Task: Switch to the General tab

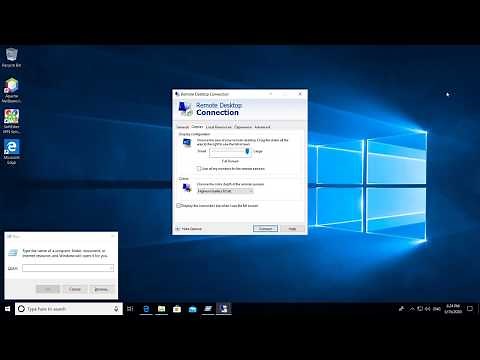Action: click(x=183, y=127)
